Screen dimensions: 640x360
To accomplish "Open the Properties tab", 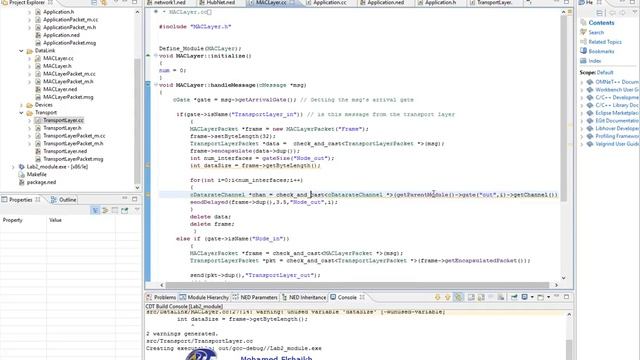I will [20, 200].
